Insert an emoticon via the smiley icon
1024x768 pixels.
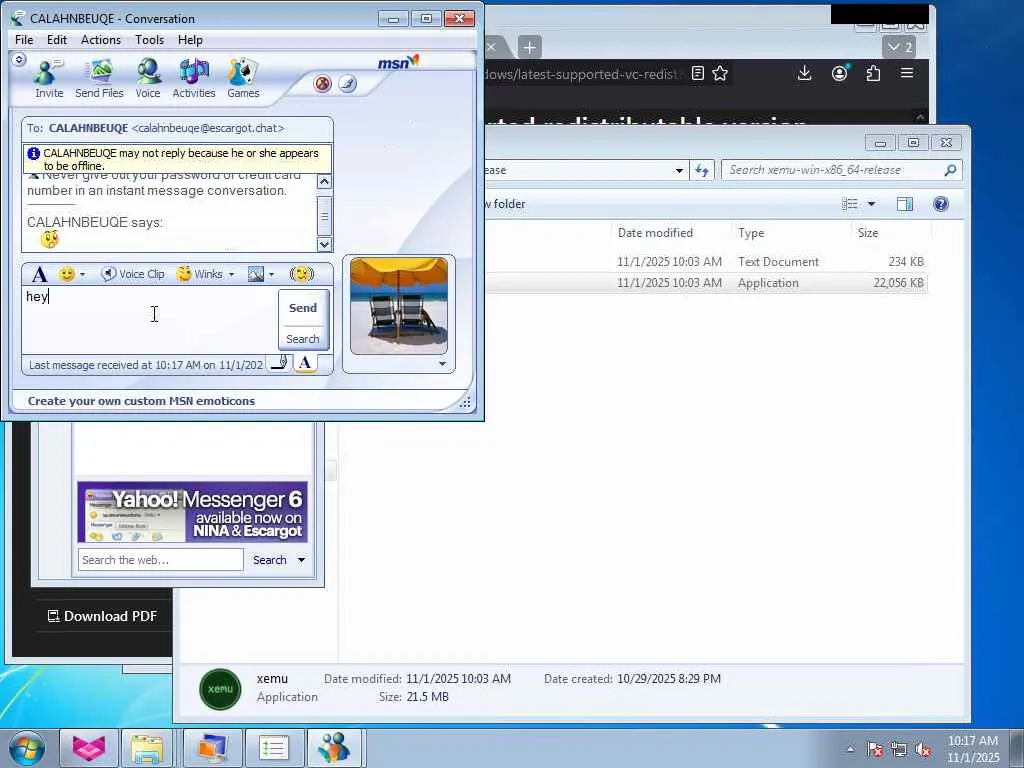click(x=67, y=274)
